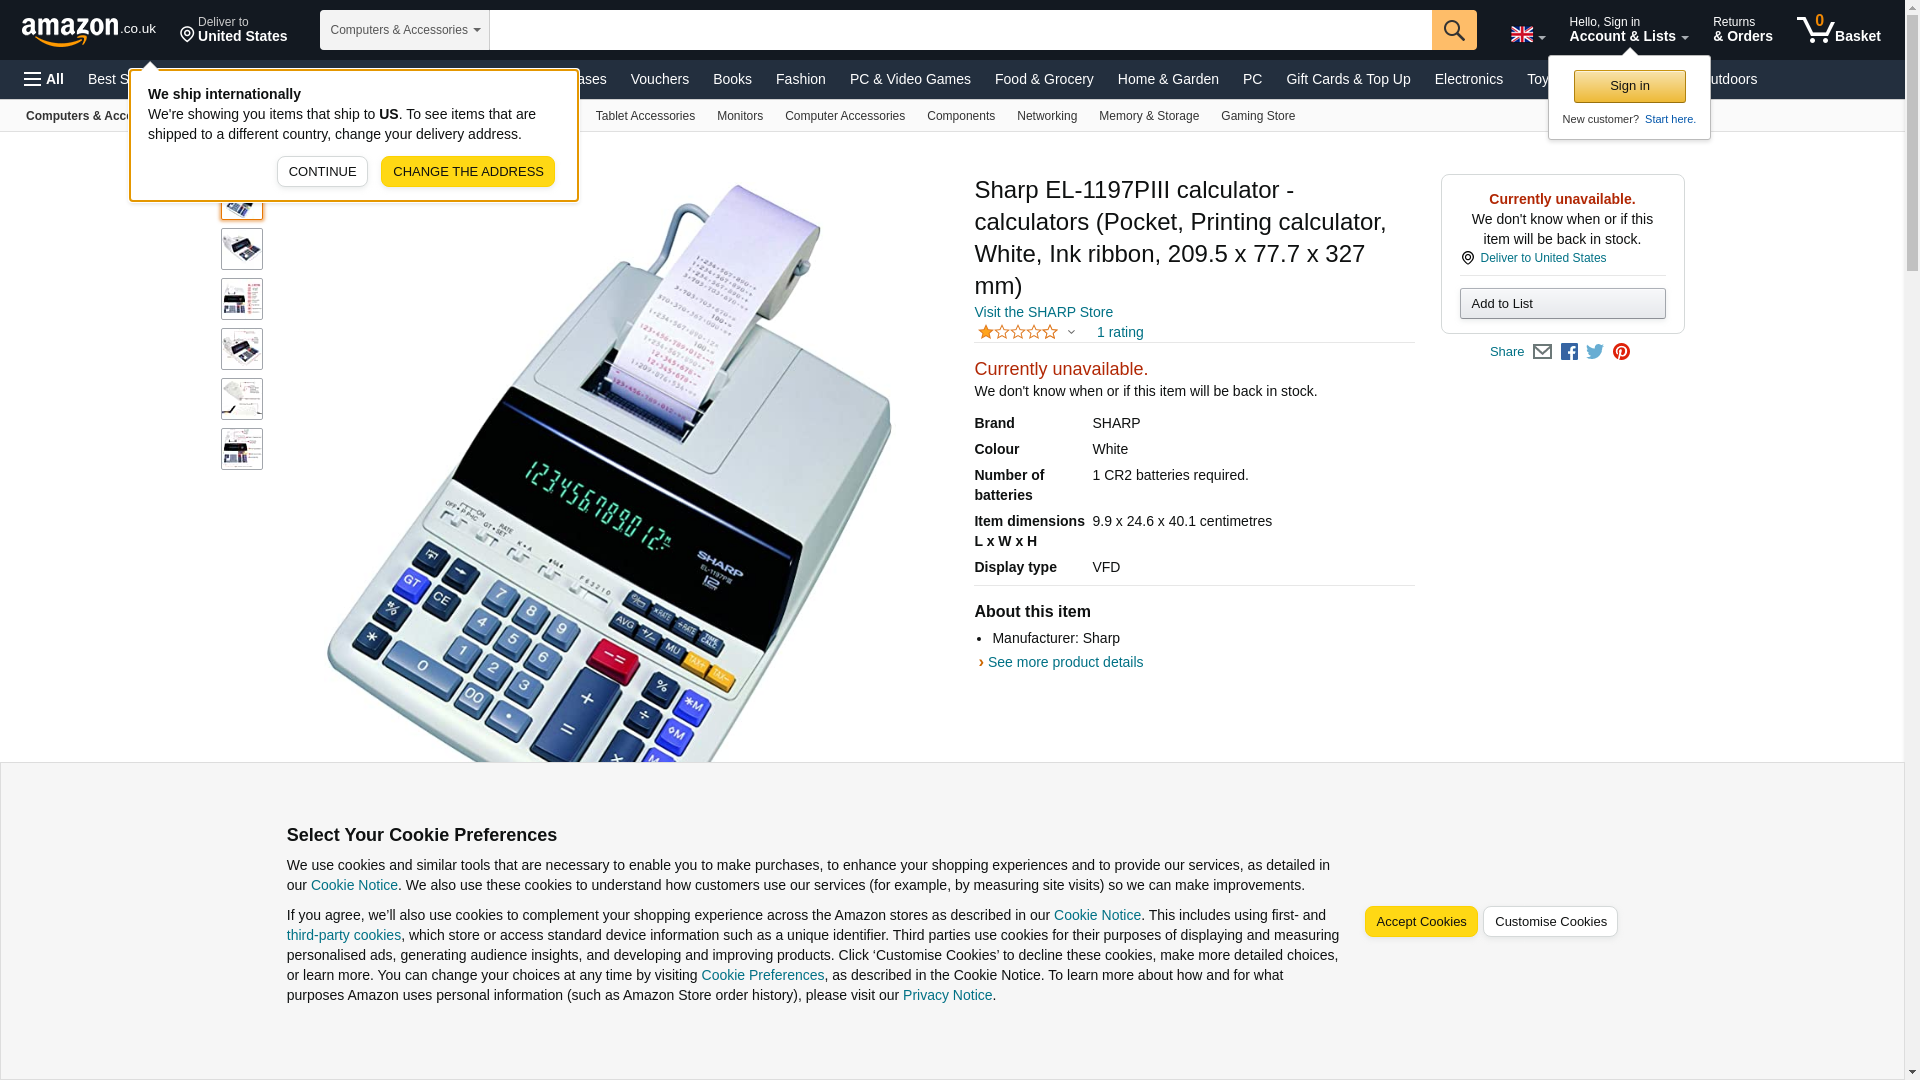Open Monitors subcategory tab
This screenshot has width=1920, height=1080.
tap(740, 116)
